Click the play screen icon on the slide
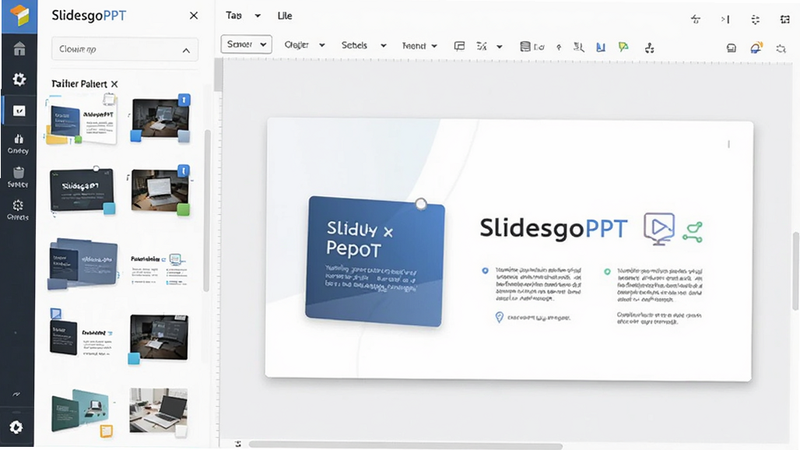This screenshot has height=450, width=800. [x=659, y=229]
